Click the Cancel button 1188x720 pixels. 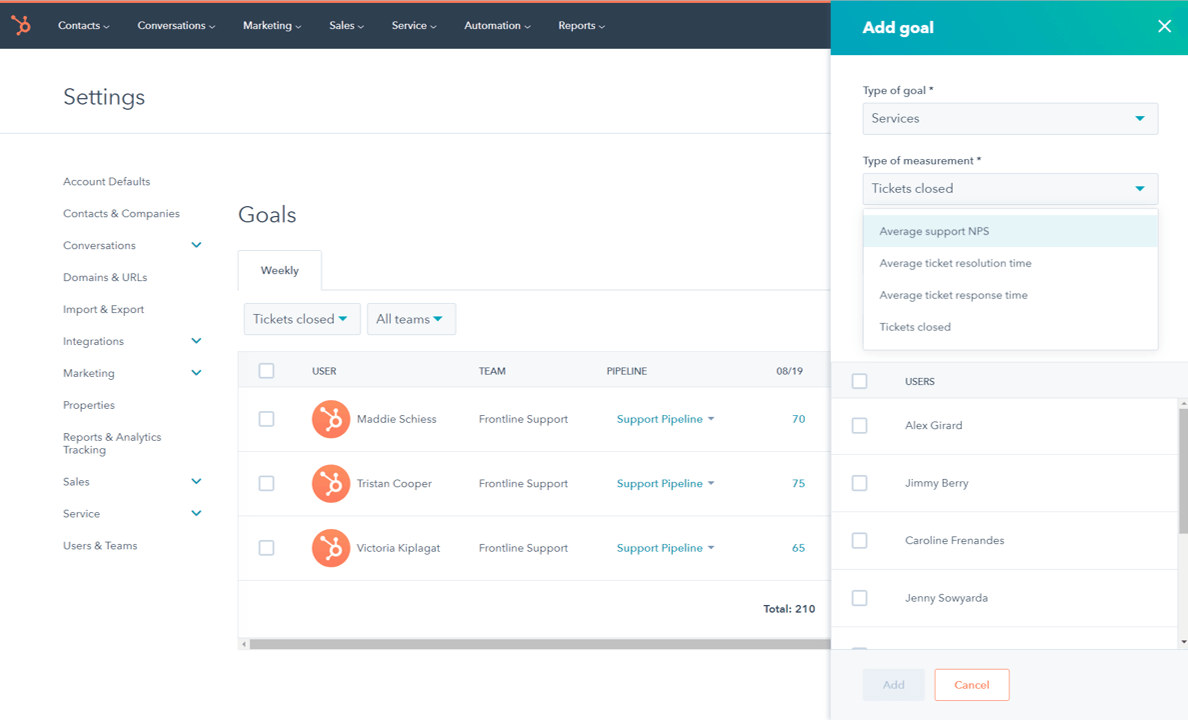(x=971, y=684)
